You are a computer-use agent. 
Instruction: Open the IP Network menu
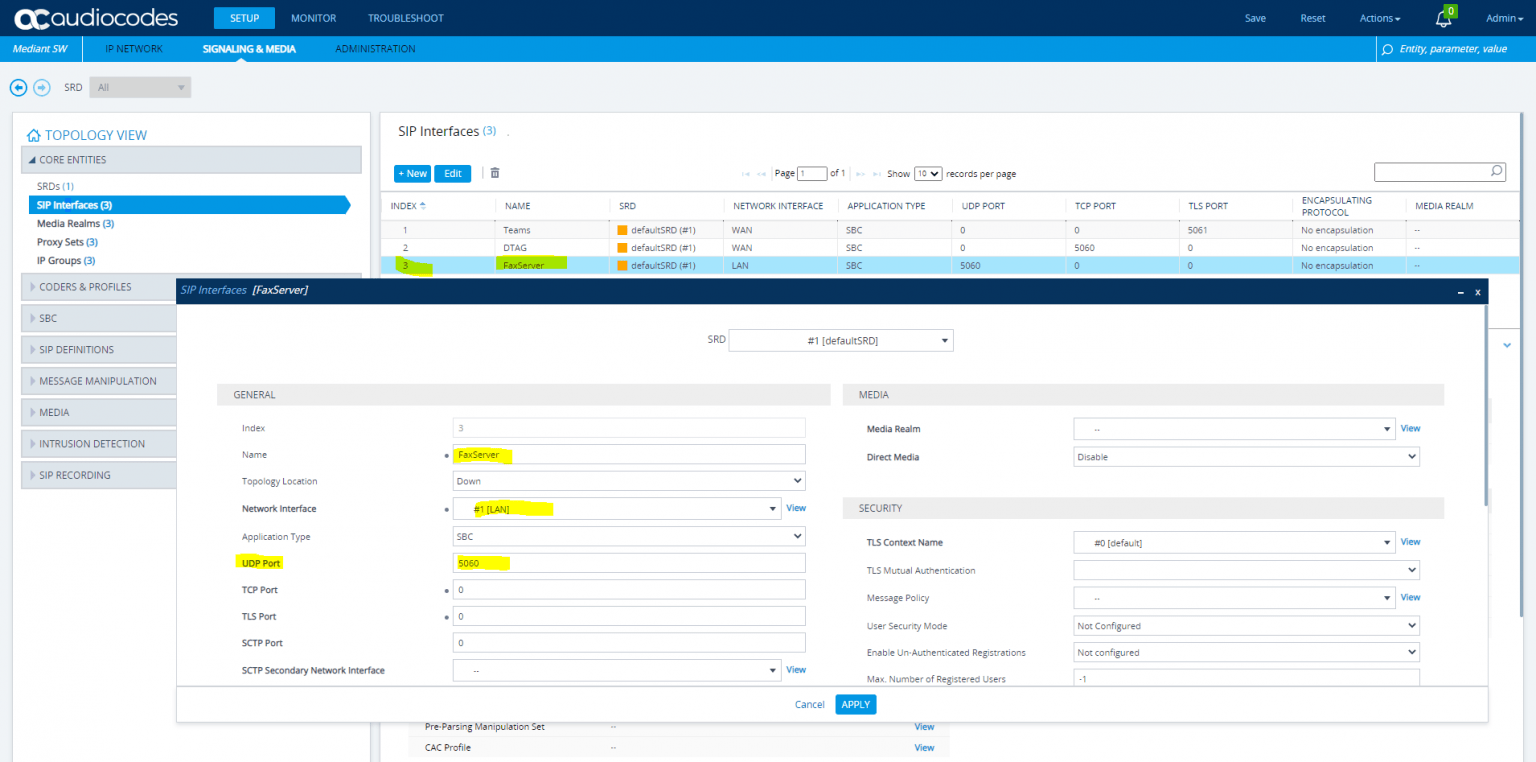(x=134, y=49)
